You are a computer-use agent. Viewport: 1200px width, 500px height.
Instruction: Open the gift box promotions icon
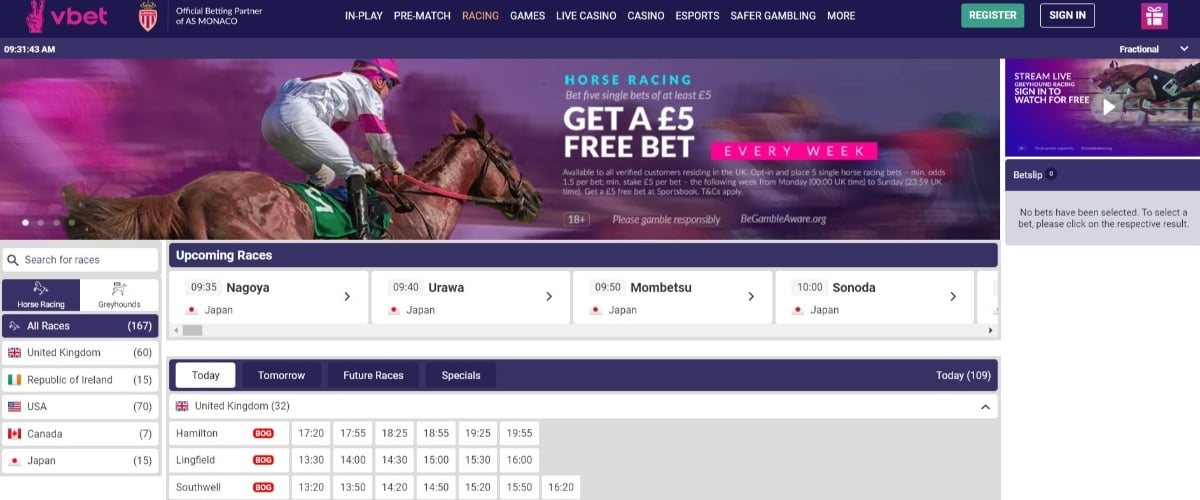coord(1154,16)
